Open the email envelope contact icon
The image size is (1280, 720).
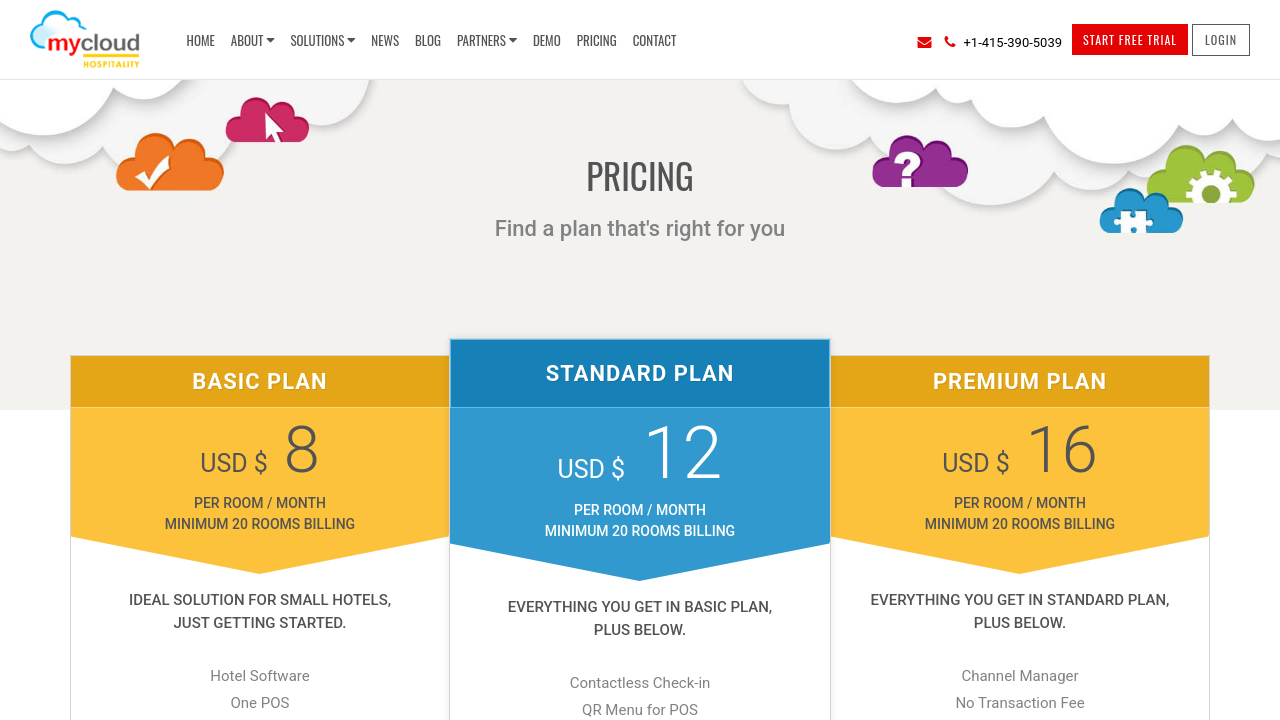click(922, 41)
